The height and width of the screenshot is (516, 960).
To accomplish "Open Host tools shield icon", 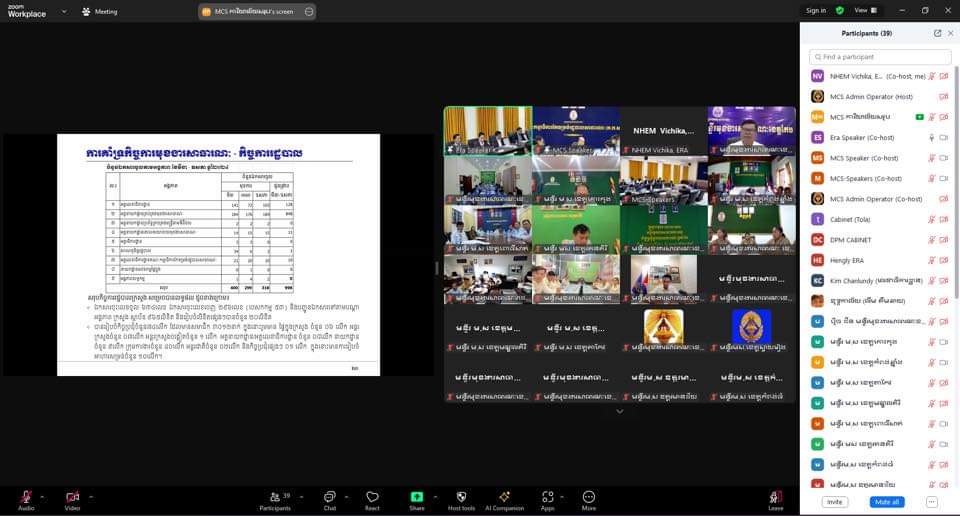I will [461, 499].
